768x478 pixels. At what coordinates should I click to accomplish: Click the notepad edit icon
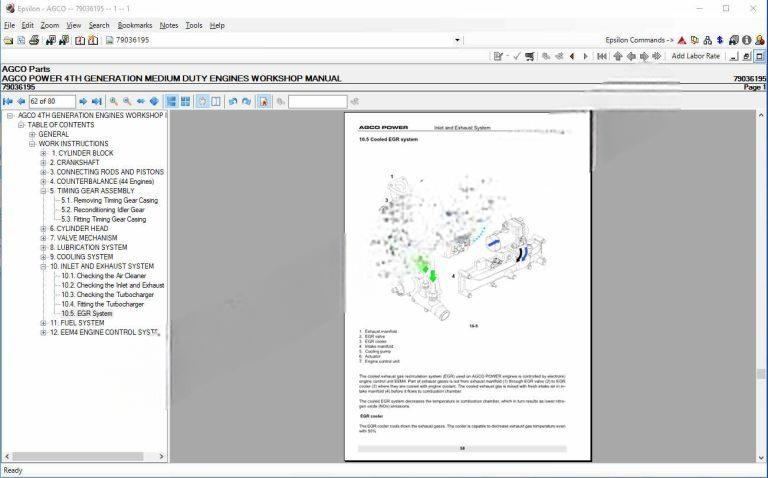[x=498, y=56]
